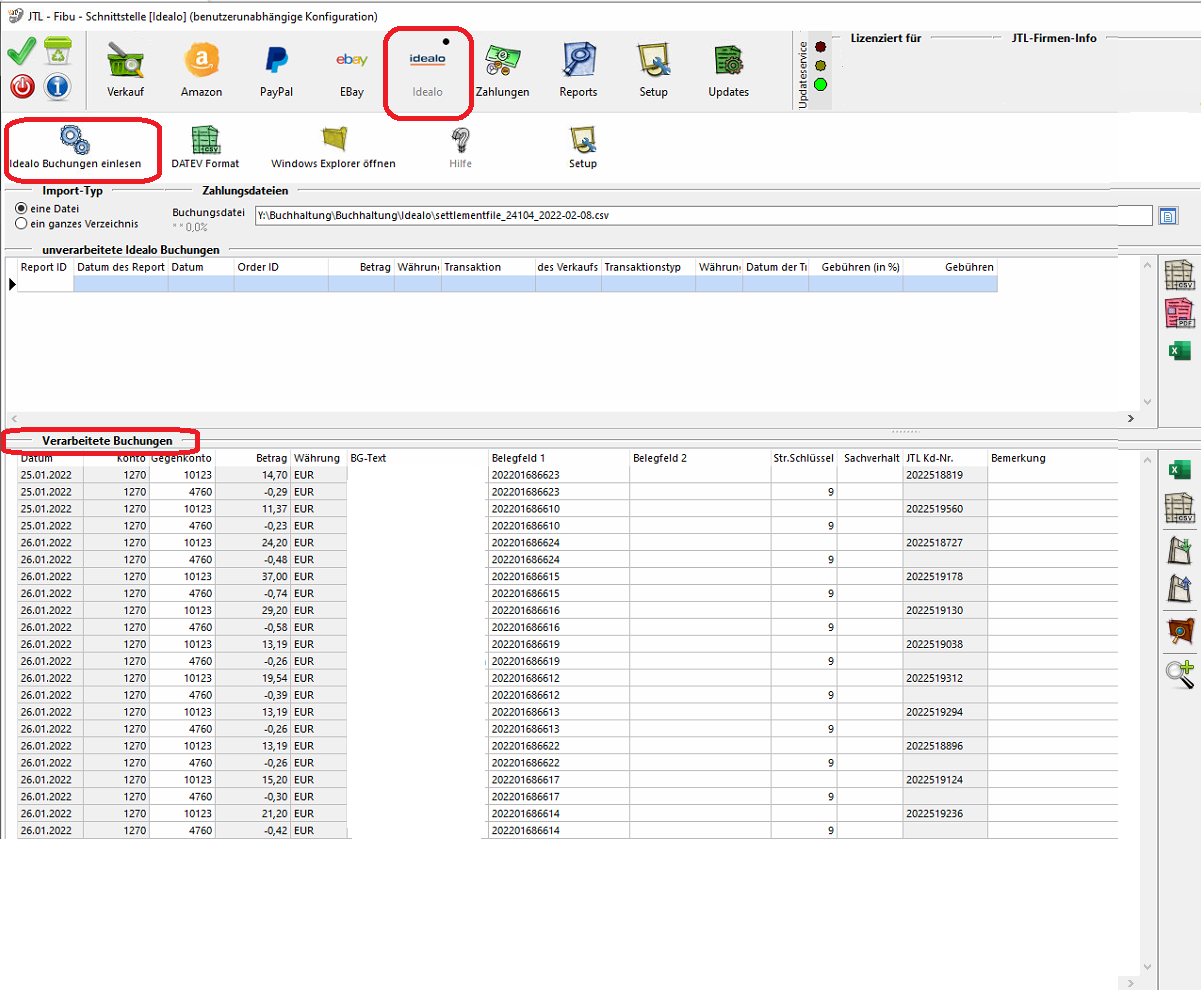Export processed bookings to Excel
This screenshot has height=990, width=1201.
[1180, 471]
